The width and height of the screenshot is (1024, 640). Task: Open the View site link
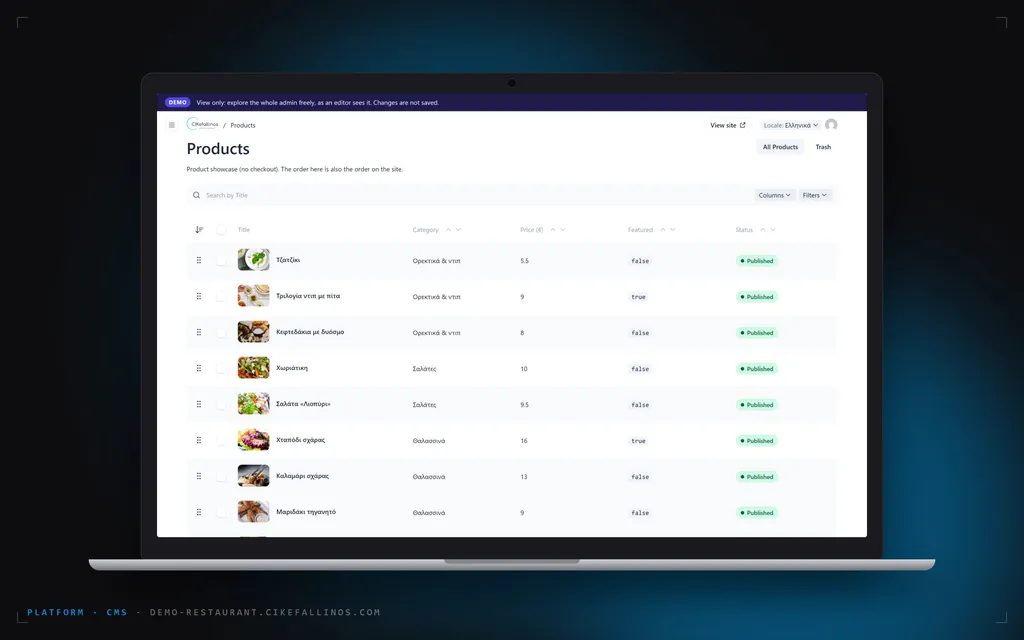coord(728,125)
